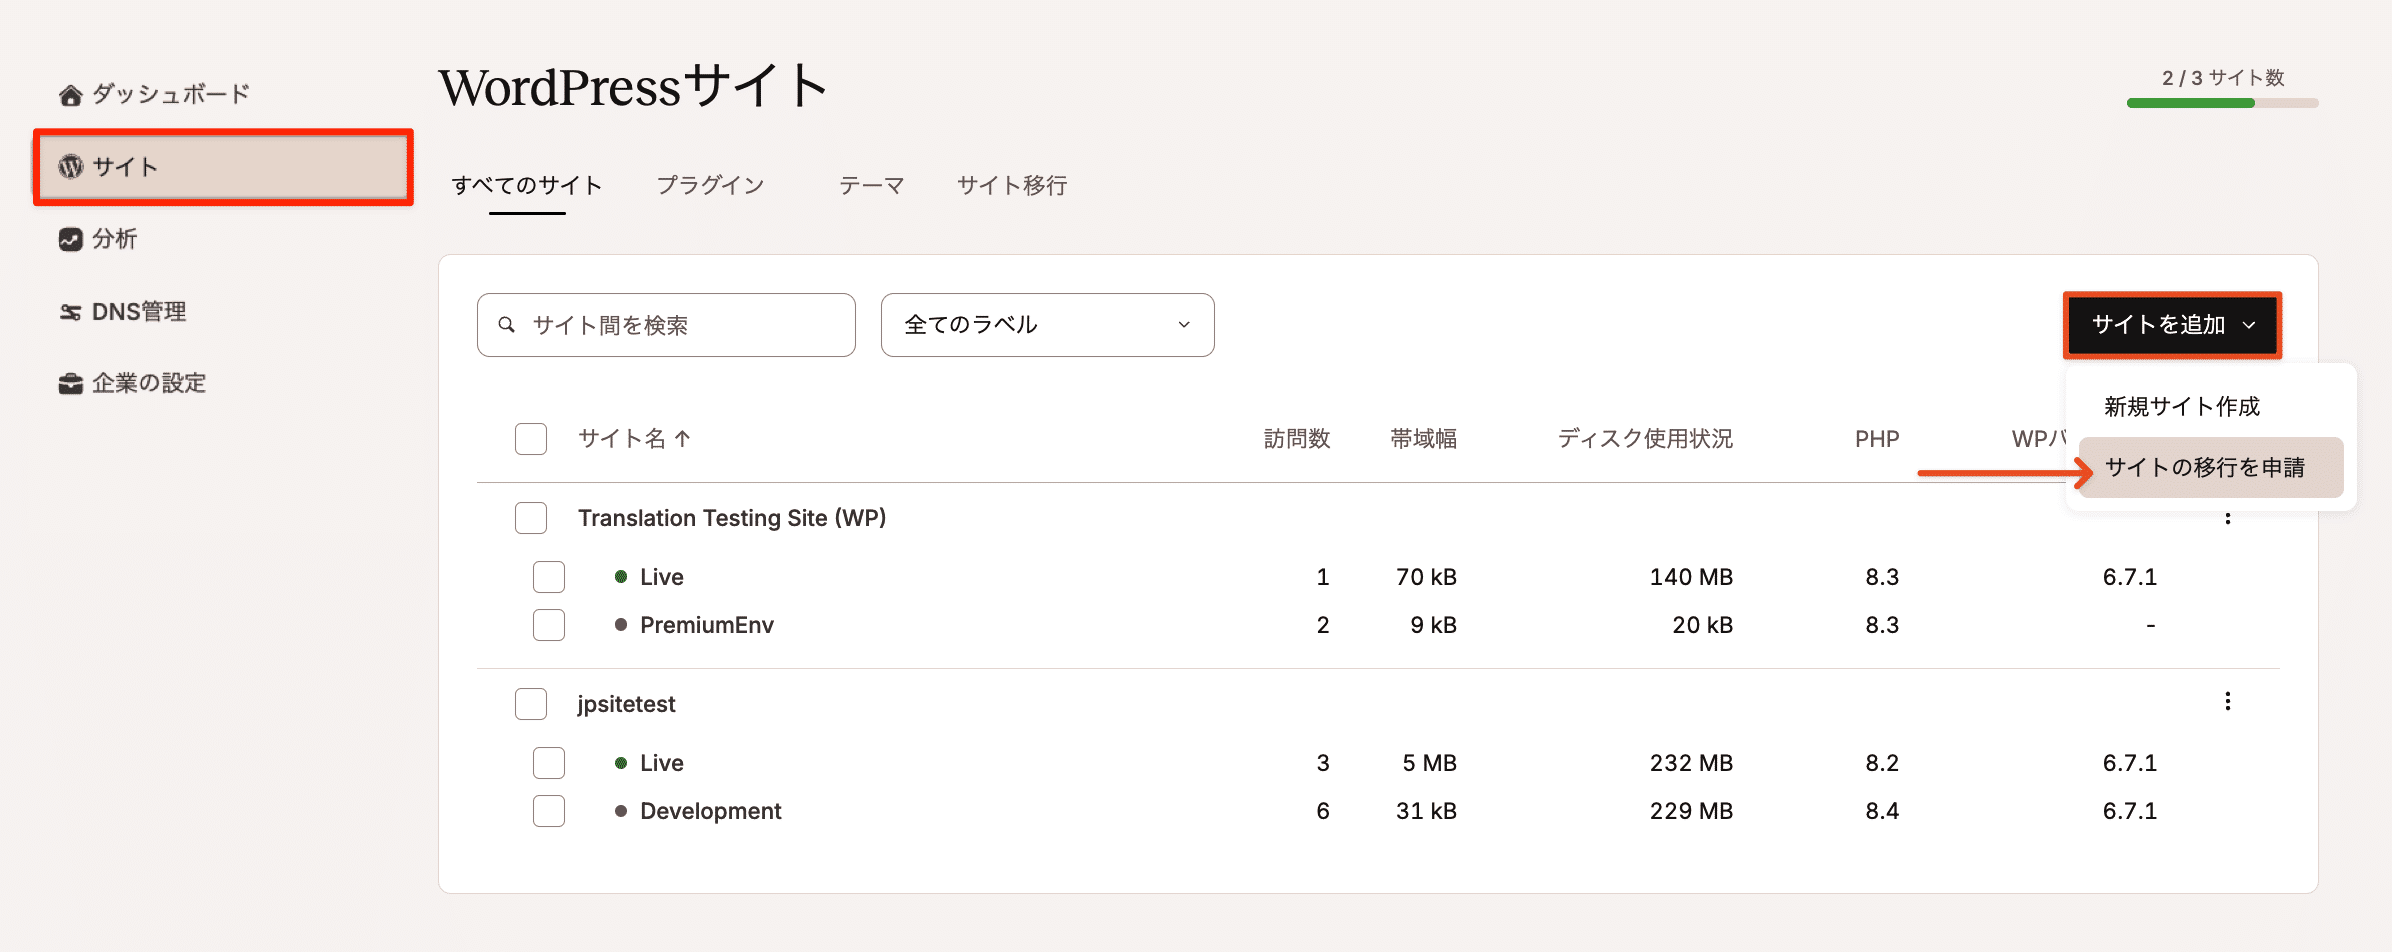Image resolution: width=2392 pixels, height=952 pixels.
Task: Open the 分析 analytics sidebar icon
Action: [70, 239]
